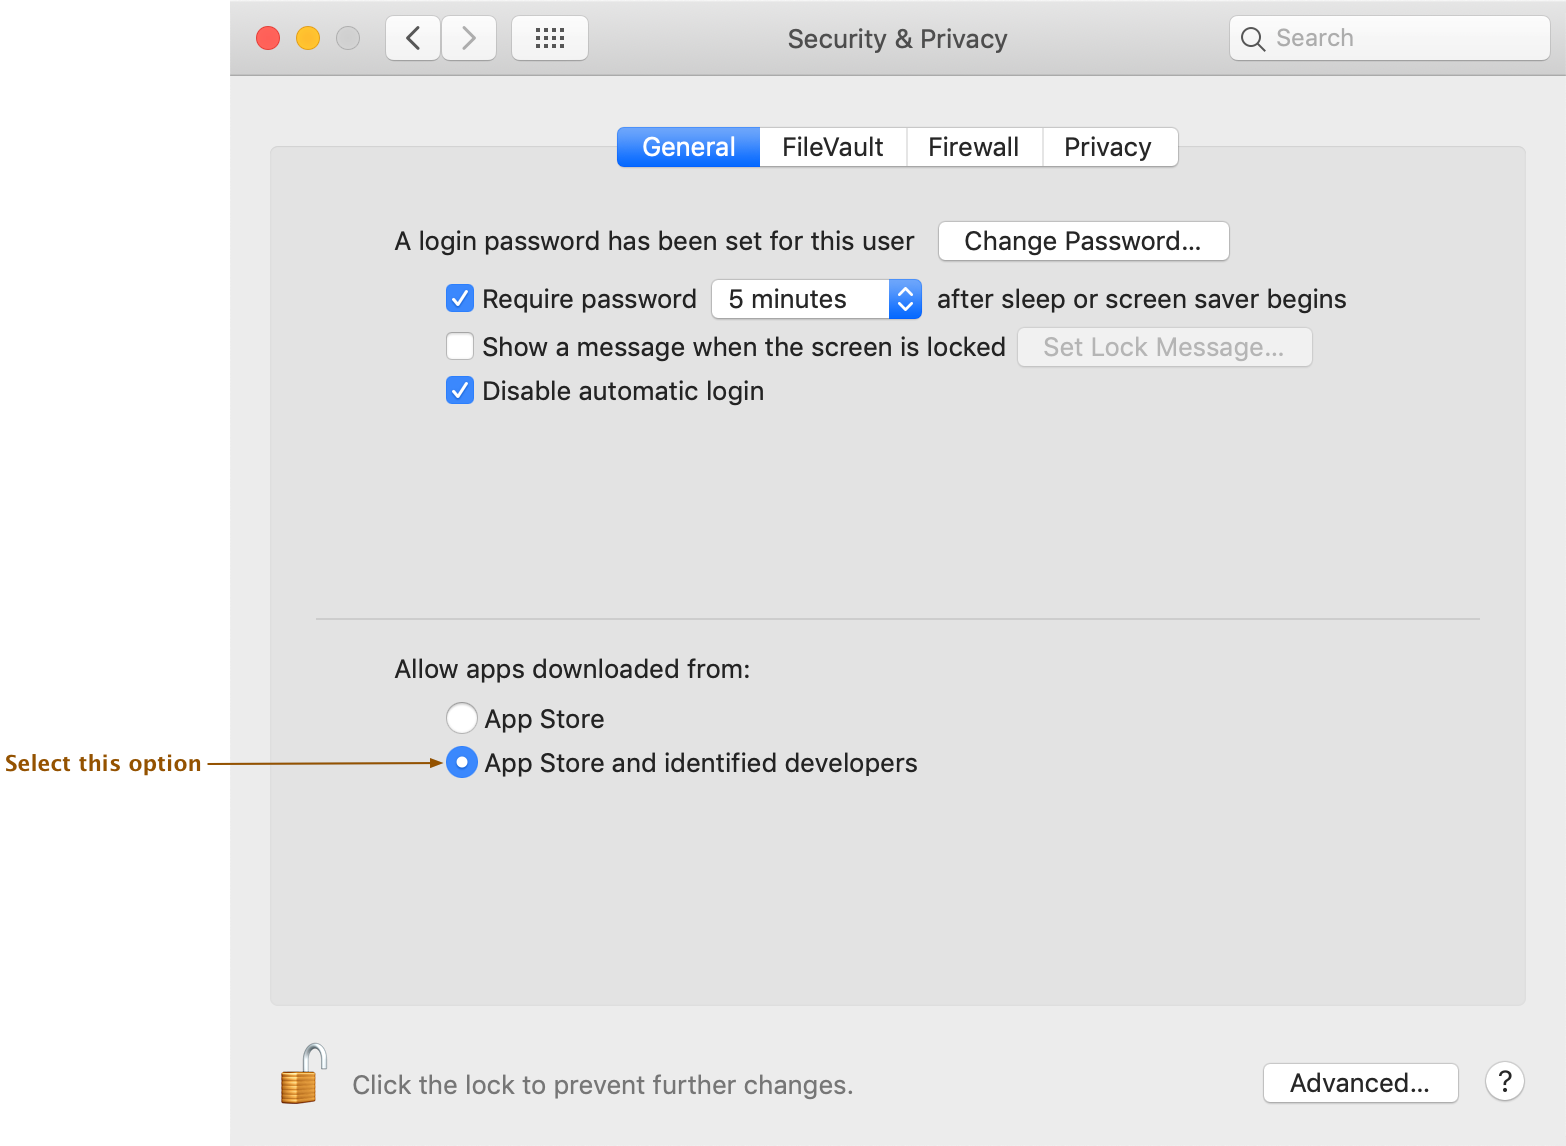Click the back navigation arrow
The width and height of the screenshot is (1566, 1146).
point(413,39)
